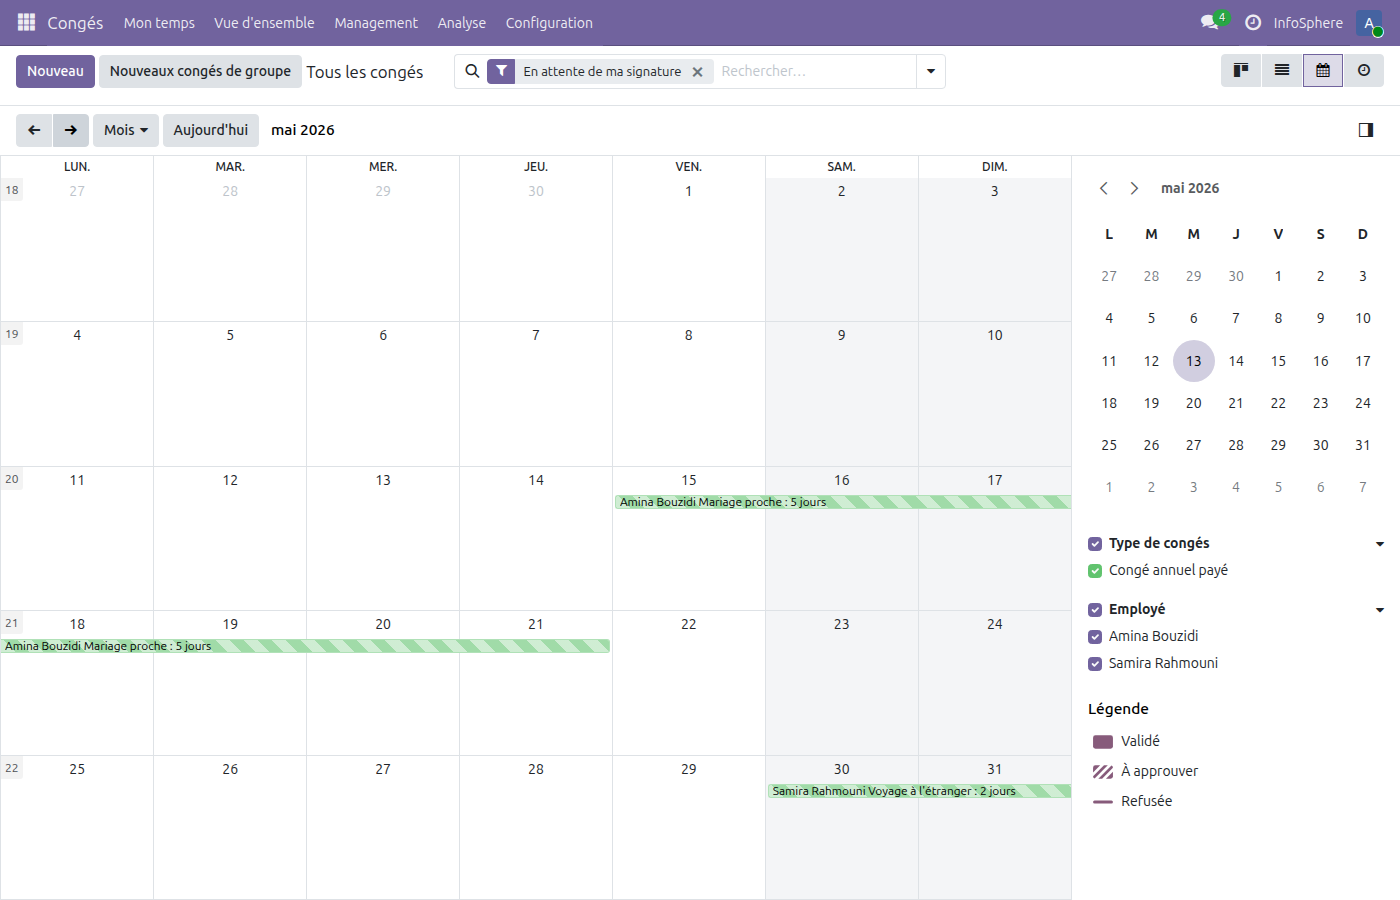Click the Nouveau button
Image resolution: width=1400 pixels, height=900 pixels.
55,71
